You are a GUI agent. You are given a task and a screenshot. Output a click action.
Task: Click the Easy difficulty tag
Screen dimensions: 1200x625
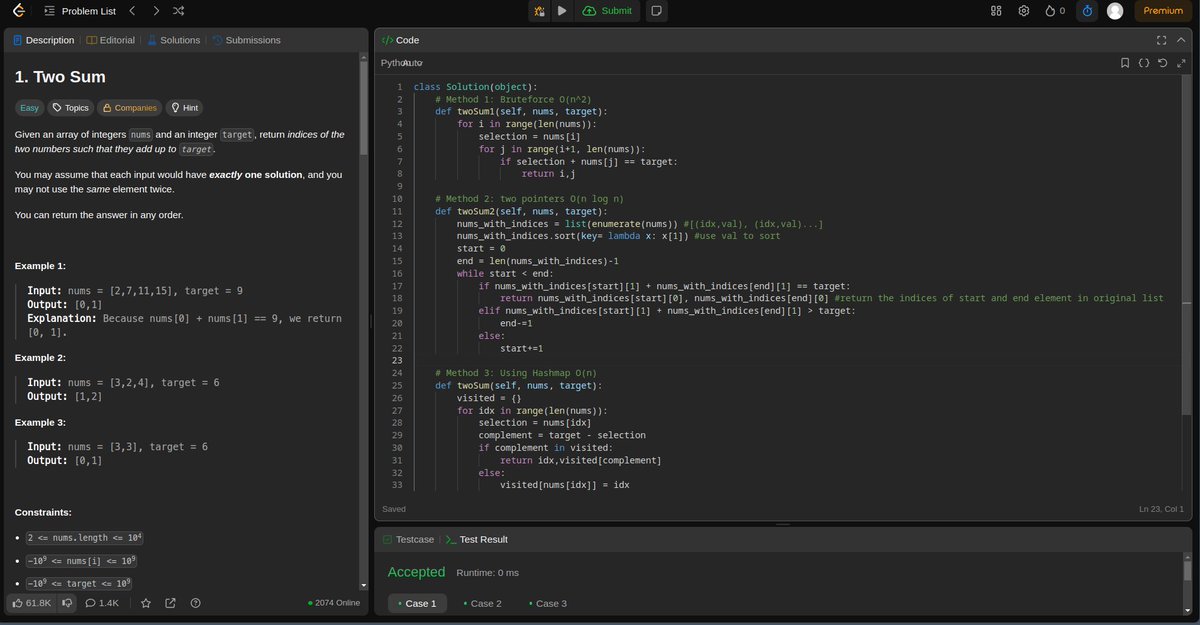pyautogui.click(x=30, y=108)
